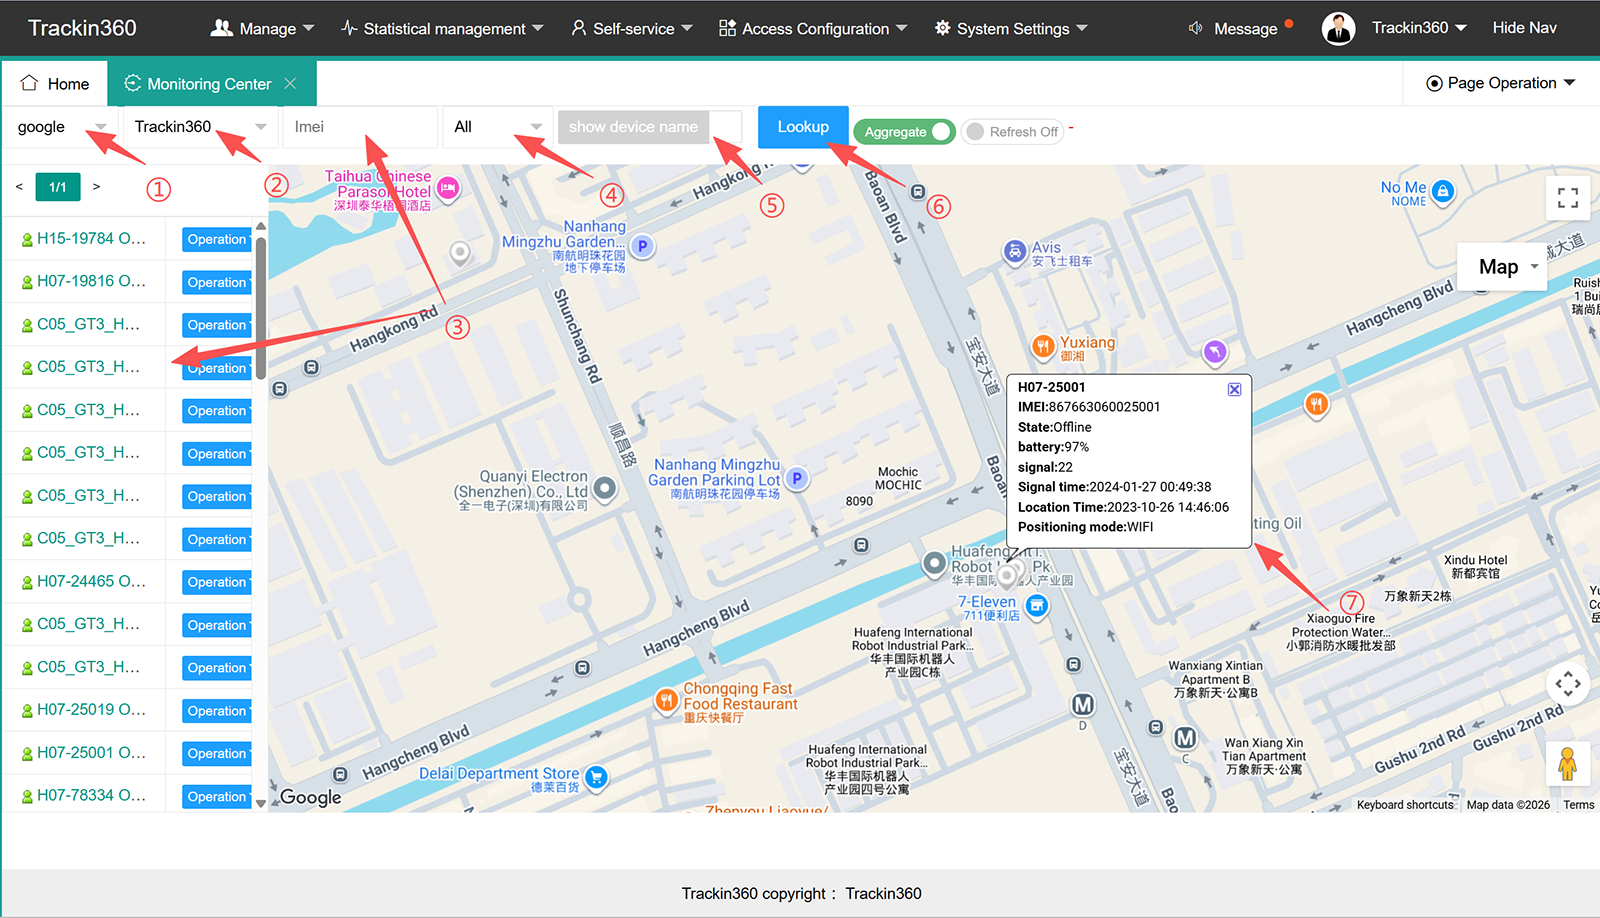The width and height of the screenshot is (1600, 918).
Task: Click the Chongqing Fast Food Restaurant marker
Action: 666,700
